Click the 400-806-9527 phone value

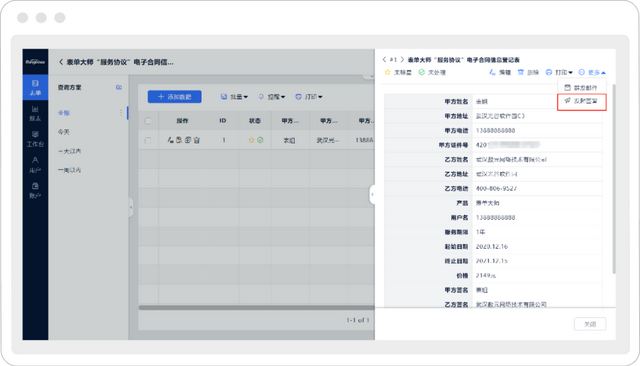click(496, 189)
